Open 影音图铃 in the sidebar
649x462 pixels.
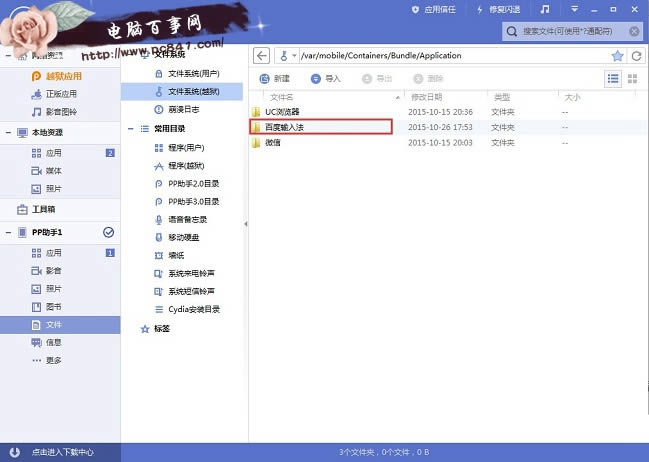[x=60, y=112]
